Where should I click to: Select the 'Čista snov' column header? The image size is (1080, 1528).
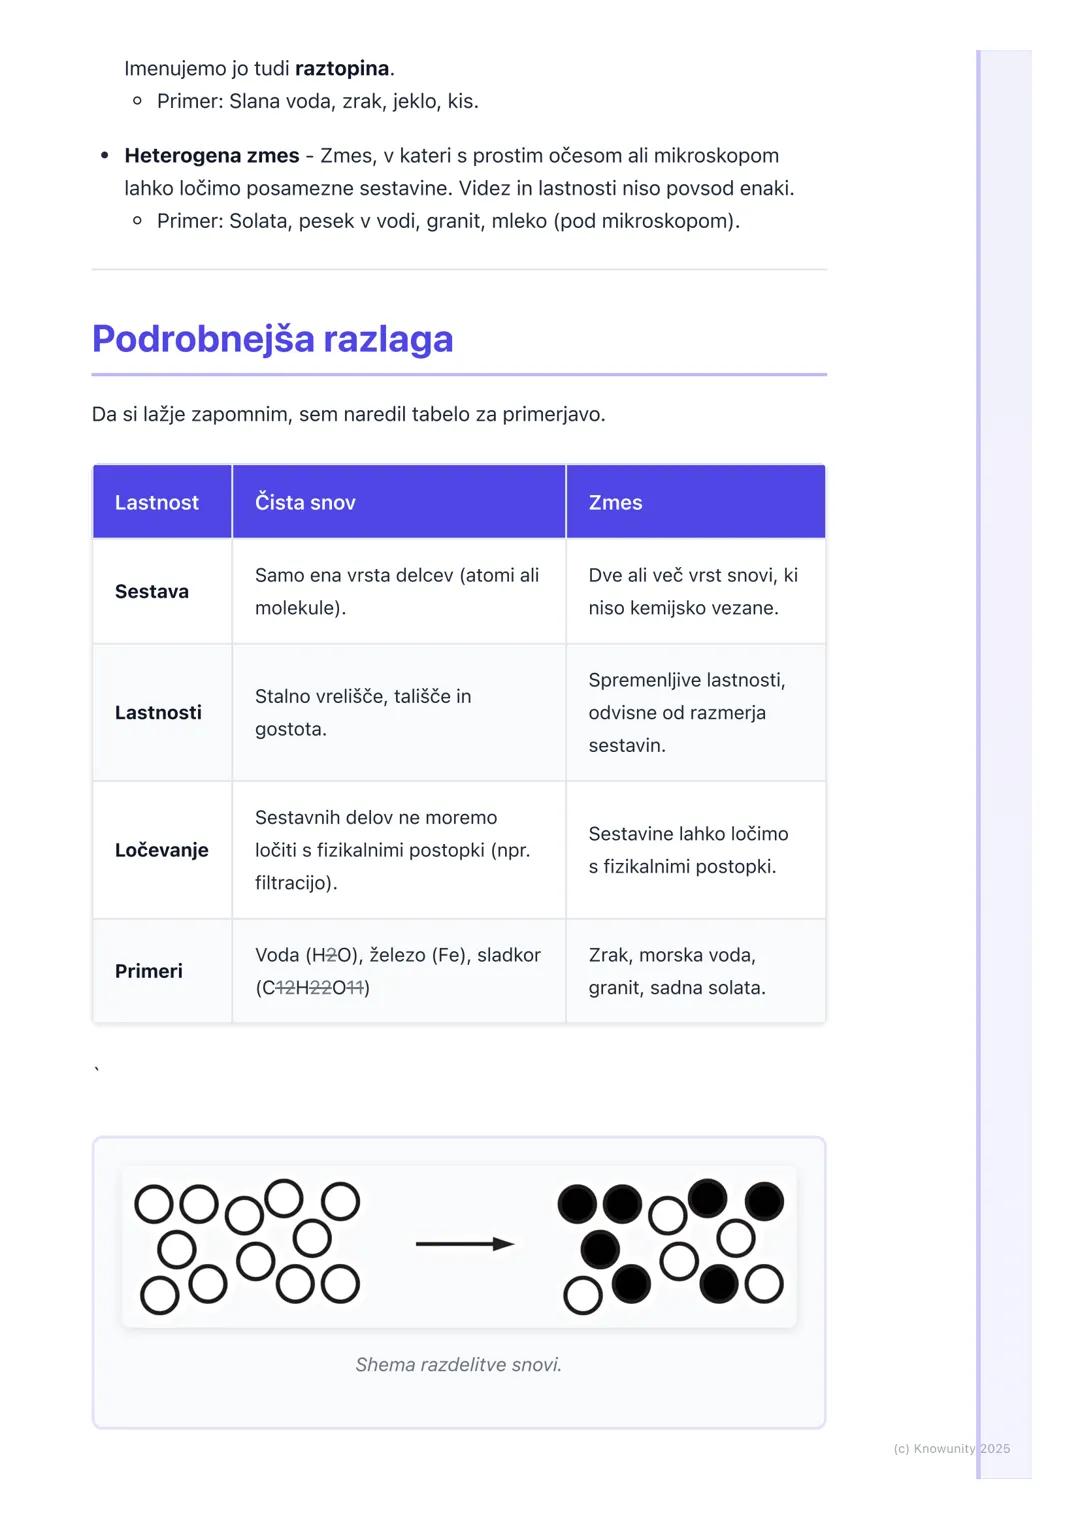click(x=305, y=502)
